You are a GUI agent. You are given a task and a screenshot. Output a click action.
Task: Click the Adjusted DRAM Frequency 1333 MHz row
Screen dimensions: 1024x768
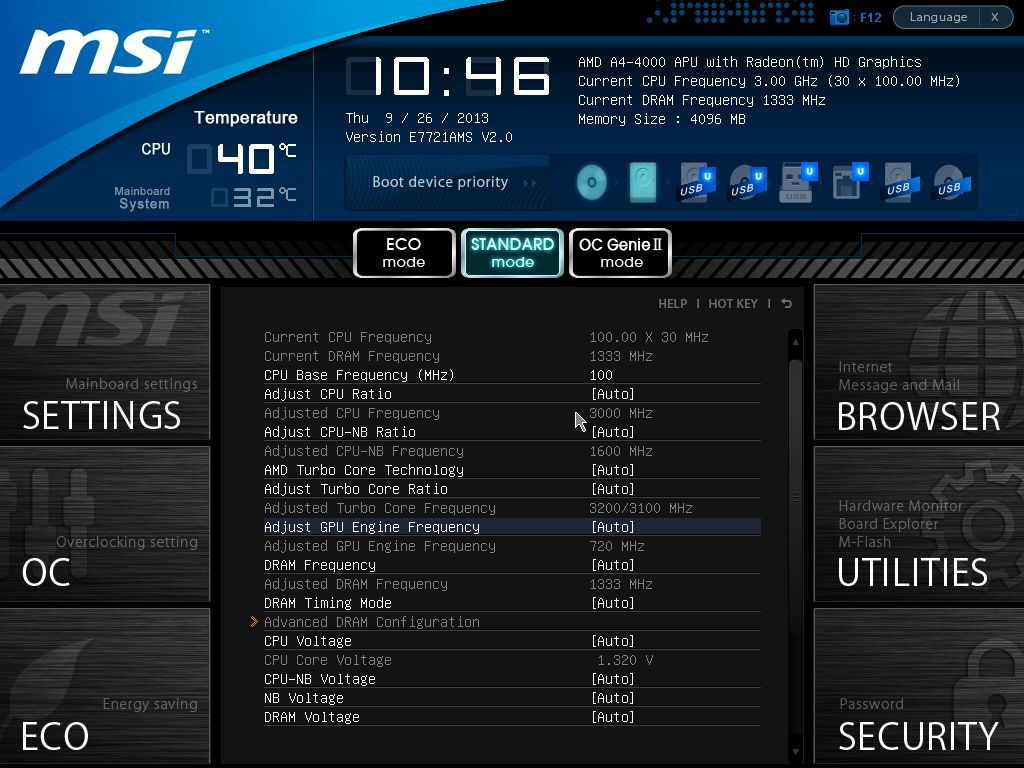tap(512, 584)
